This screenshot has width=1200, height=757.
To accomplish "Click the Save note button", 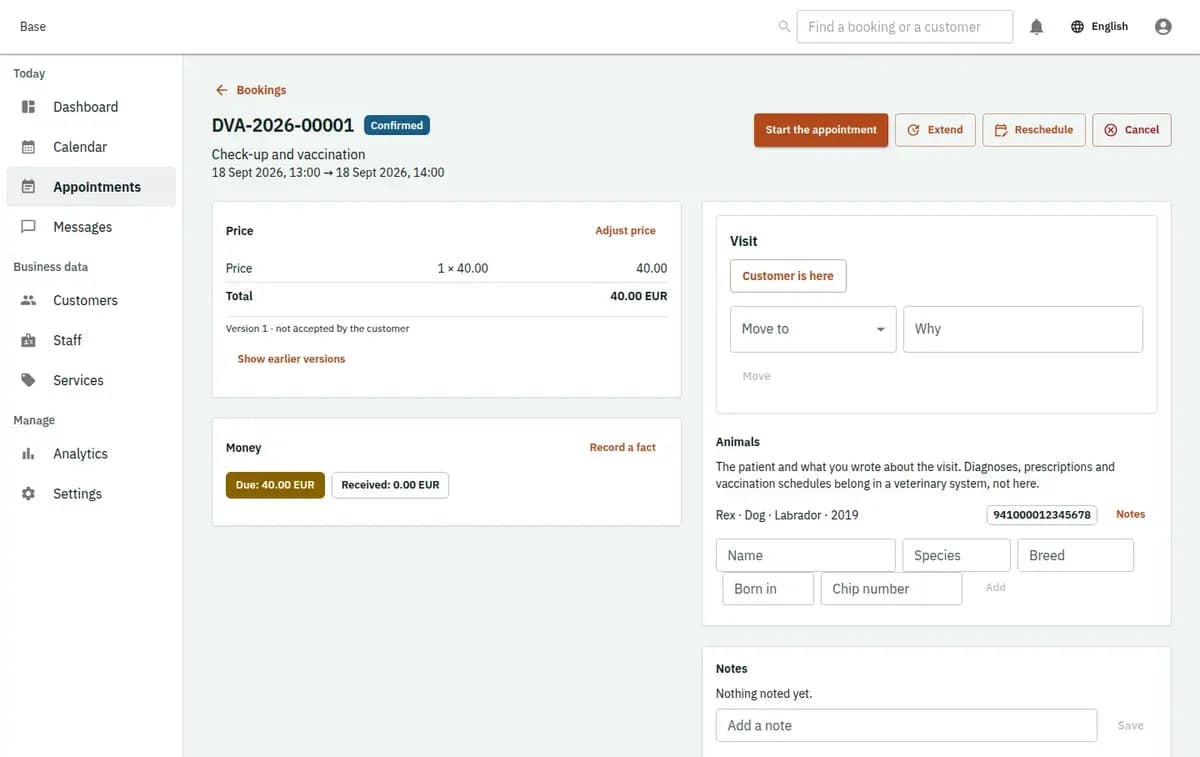I will tap(1130, 726).
